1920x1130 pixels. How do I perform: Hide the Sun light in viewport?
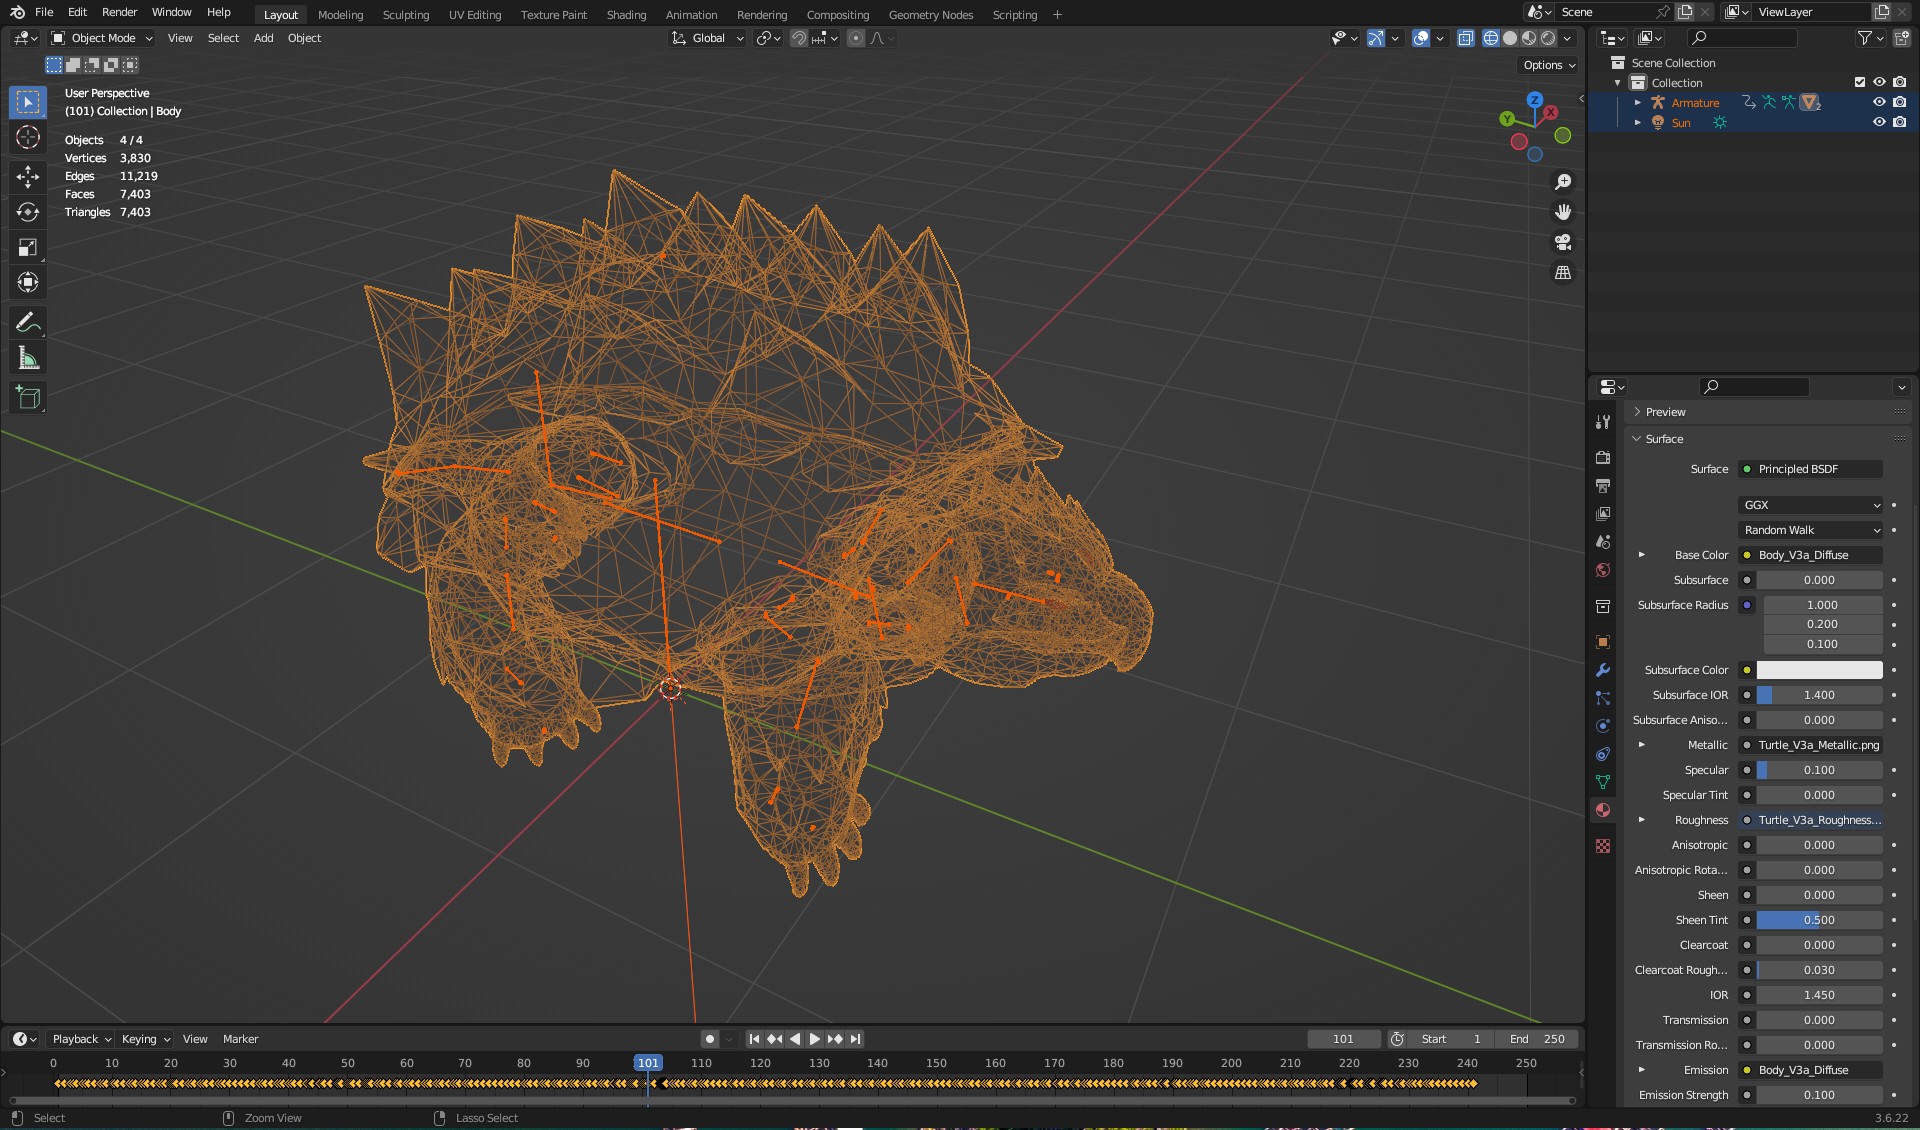click(x=1879, y=122)
